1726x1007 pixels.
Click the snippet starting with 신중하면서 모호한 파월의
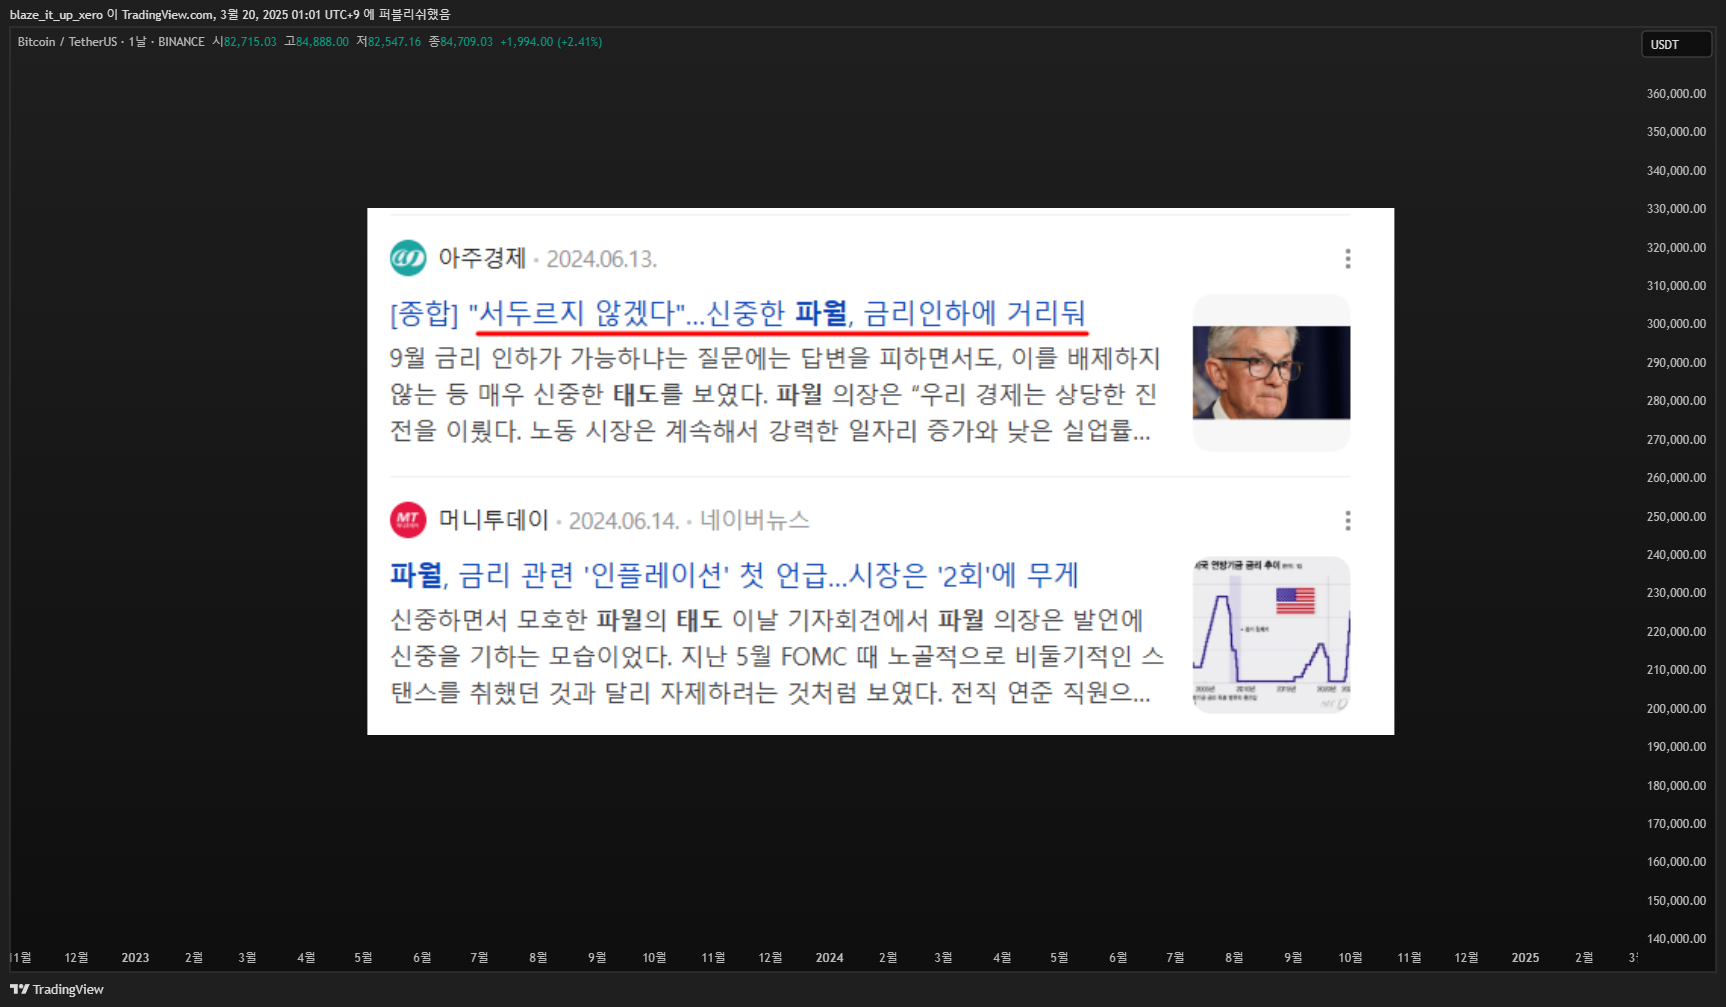coord(777,656)
